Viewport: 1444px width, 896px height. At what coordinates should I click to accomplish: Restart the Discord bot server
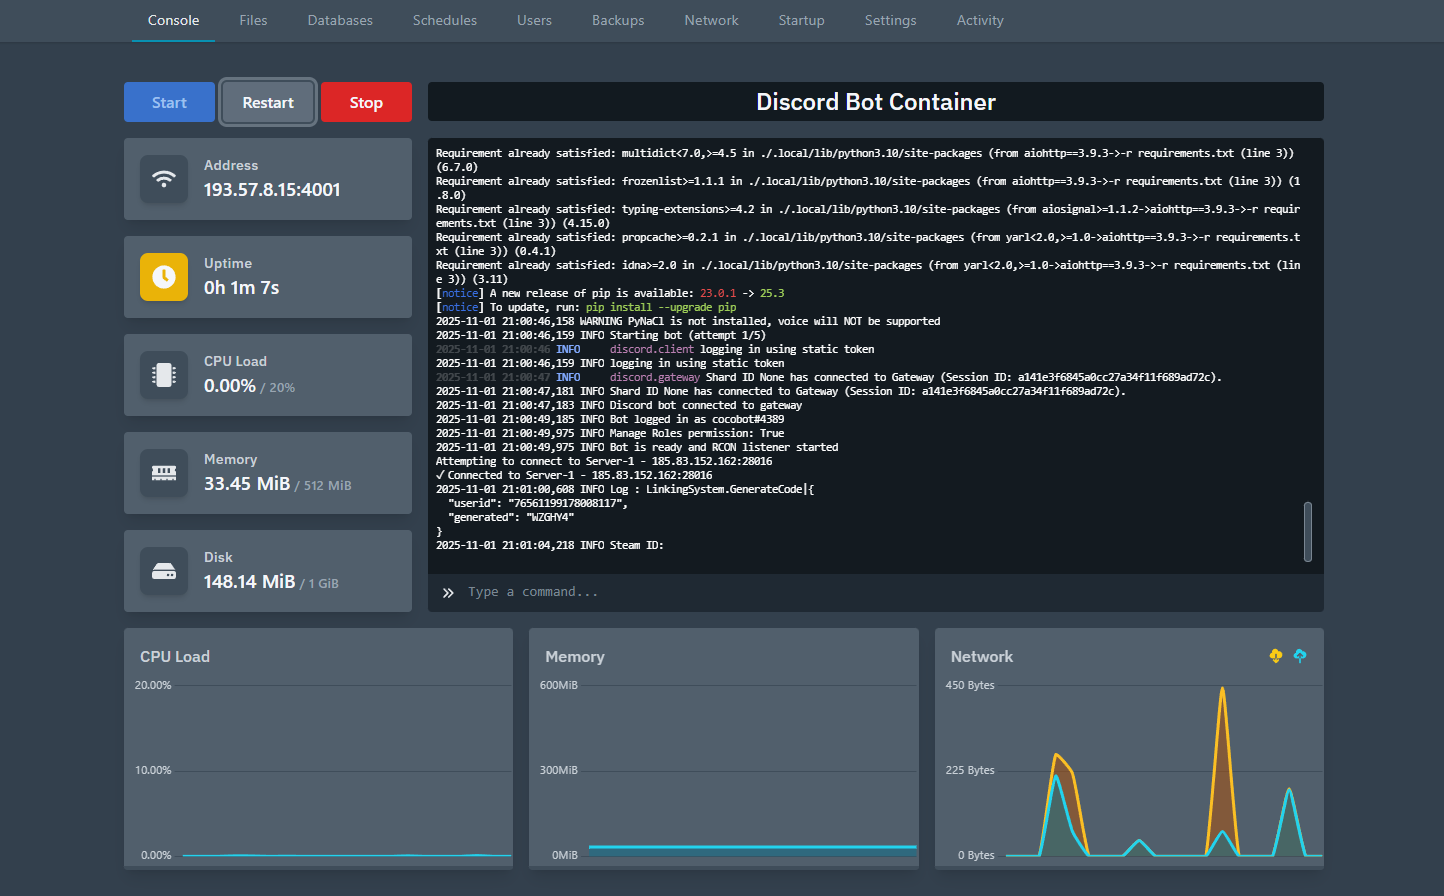coord(268,102)
